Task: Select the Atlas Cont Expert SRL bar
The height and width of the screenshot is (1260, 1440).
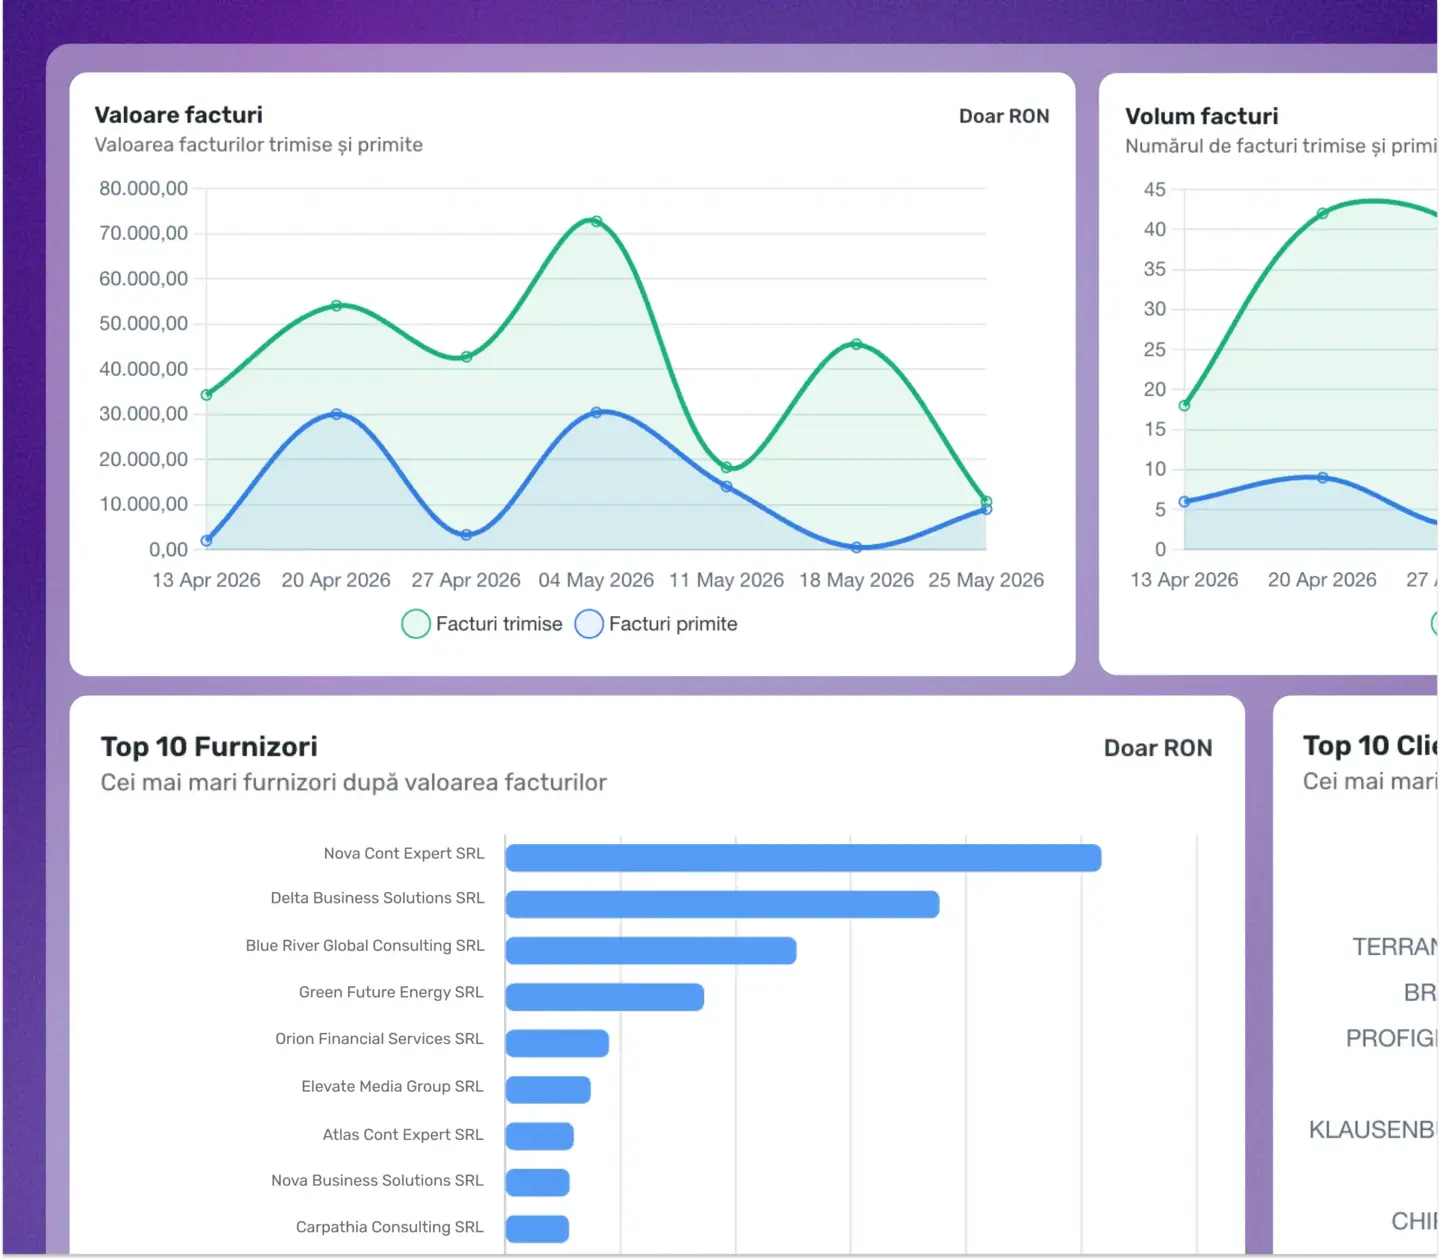Action: pyautogui.click(x=540, y=1136)
